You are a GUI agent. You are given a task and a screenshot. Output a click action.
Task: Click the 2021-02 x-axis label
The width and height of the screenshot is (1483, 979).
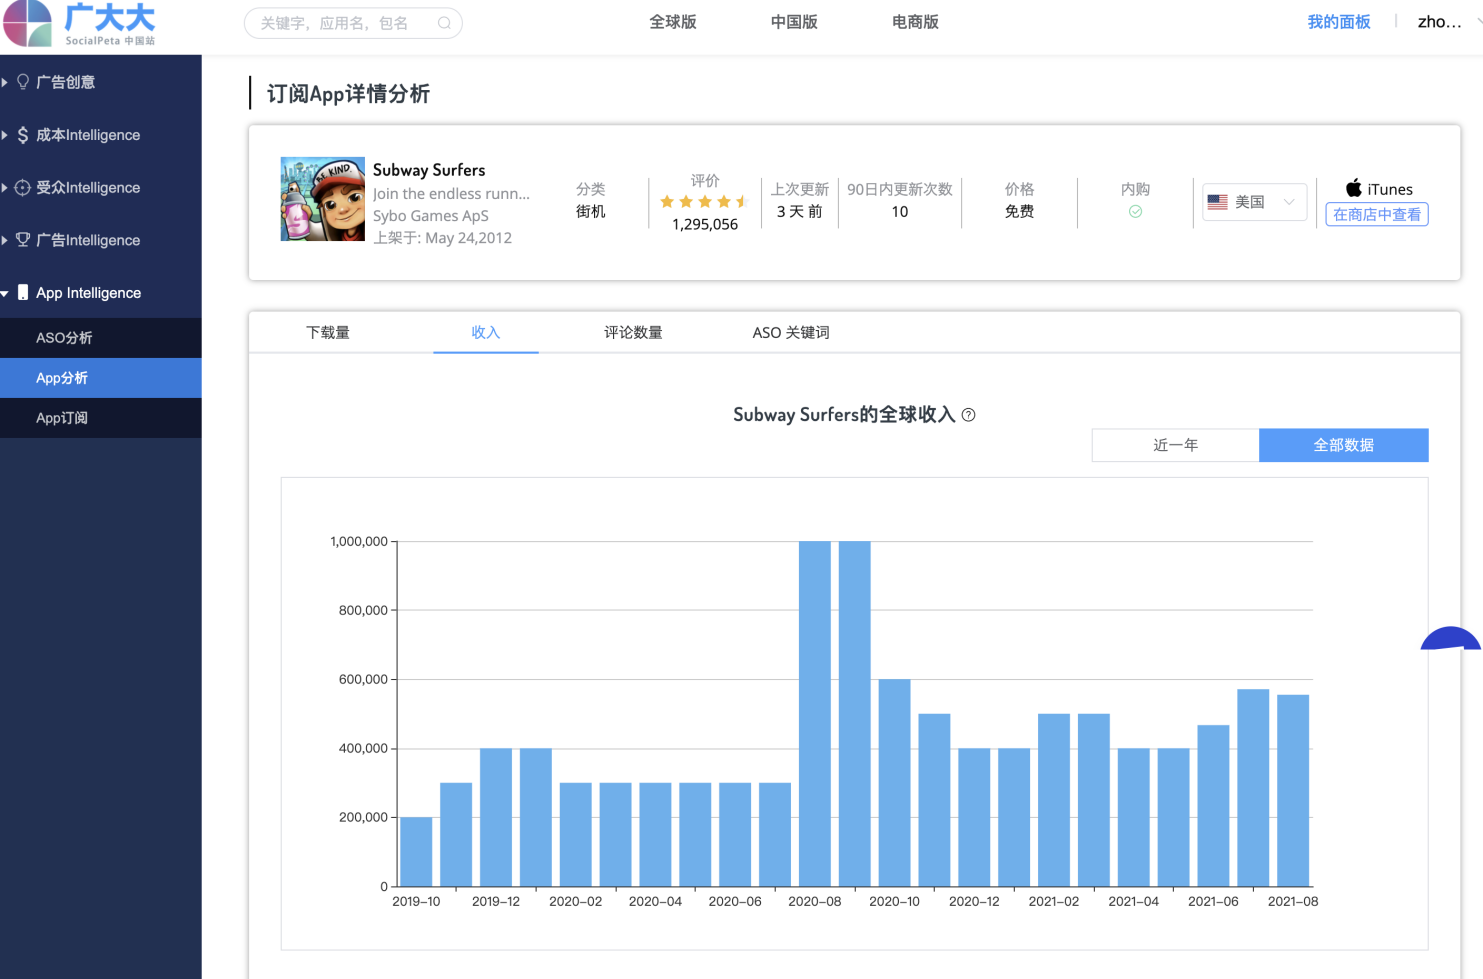pos(1054,901)
